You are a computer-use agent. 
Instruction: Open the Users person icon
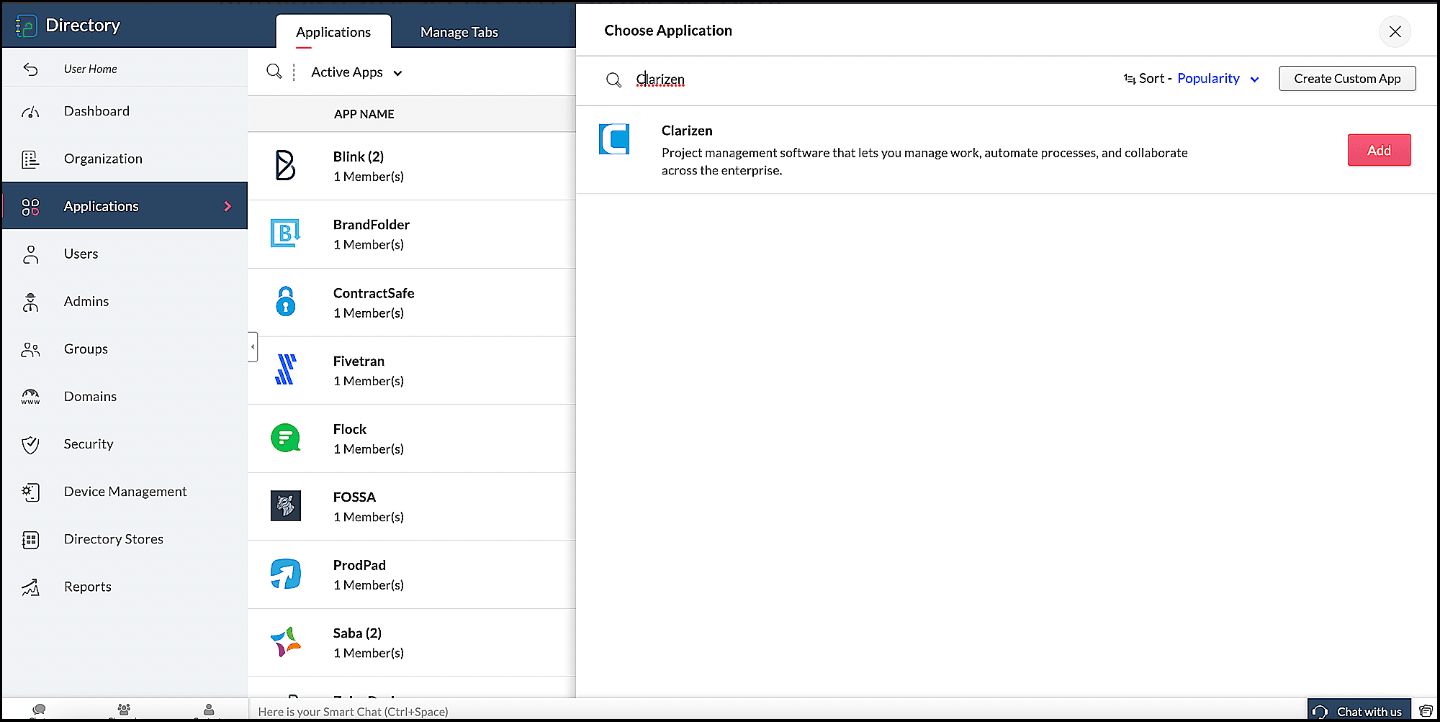(x=31, y=254)
